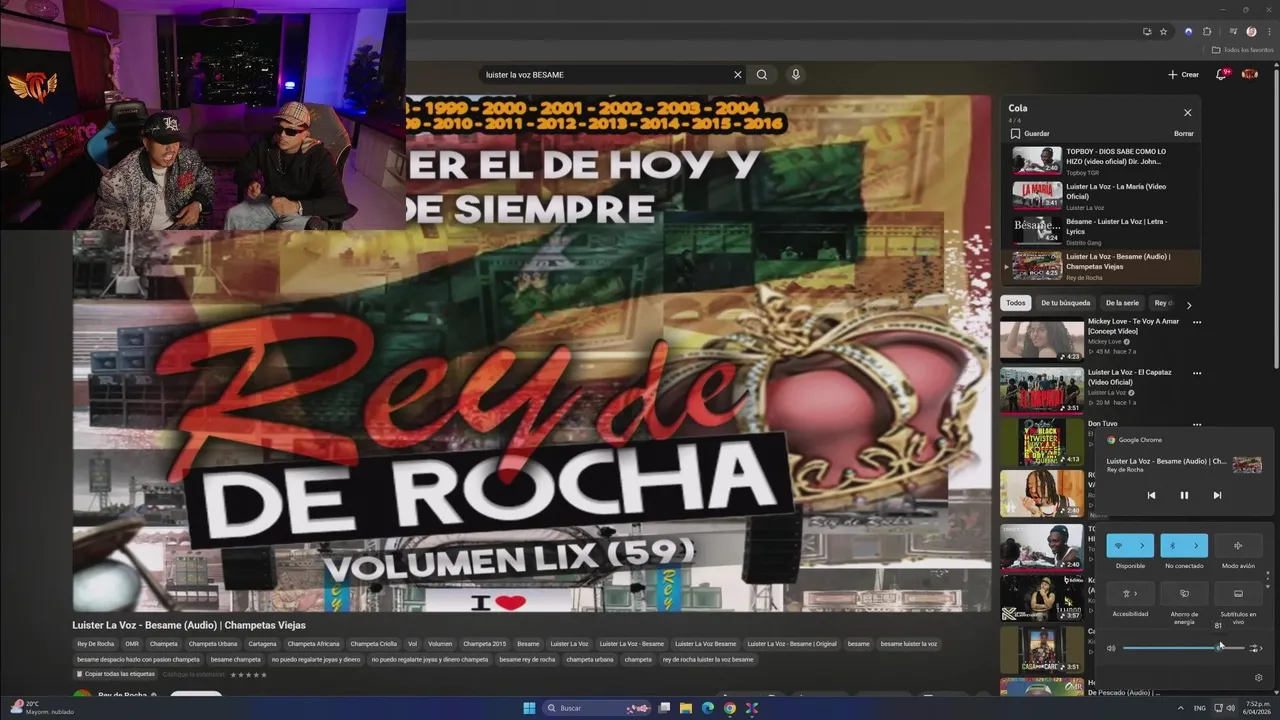Open the Chrome profile avatar

1251,32
